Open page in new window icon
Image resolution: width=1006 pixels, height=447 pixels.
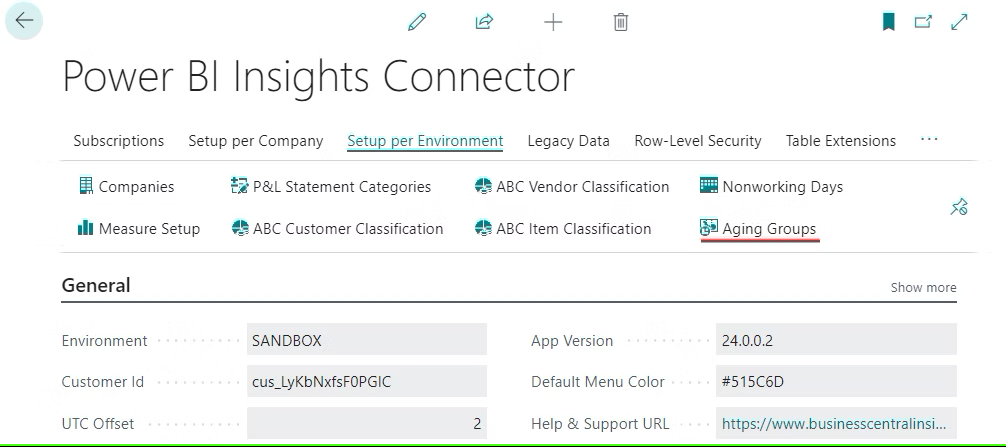923,22
